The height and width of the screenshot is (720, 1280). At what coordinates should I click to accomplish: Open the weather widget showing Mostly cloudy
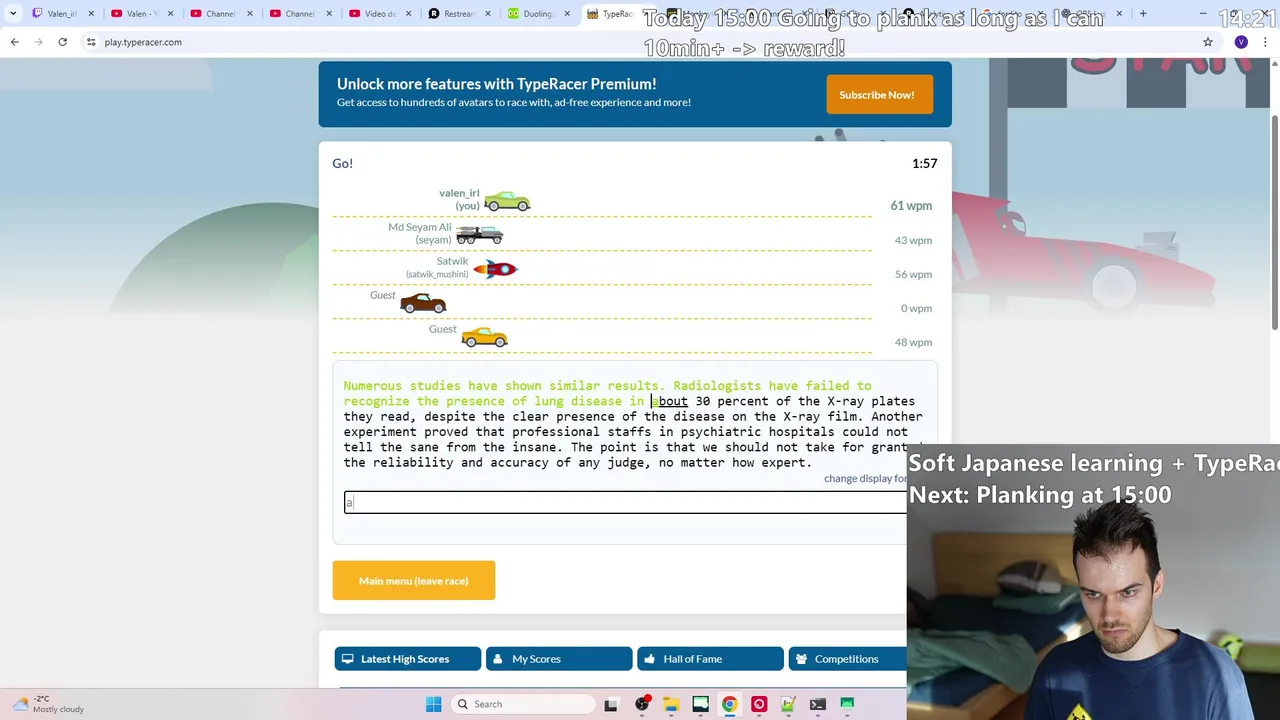(x=47, y=704)
